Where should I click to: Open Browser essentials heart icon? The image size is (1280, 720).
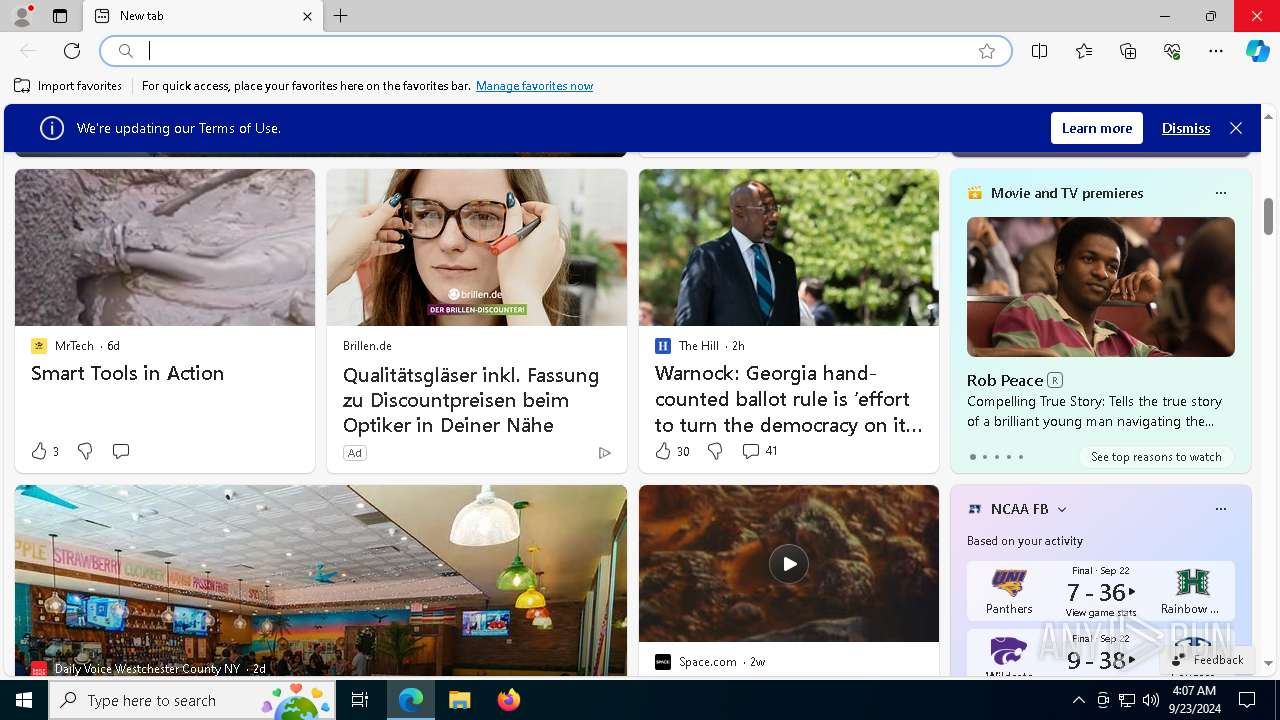tap(1172, 51)
